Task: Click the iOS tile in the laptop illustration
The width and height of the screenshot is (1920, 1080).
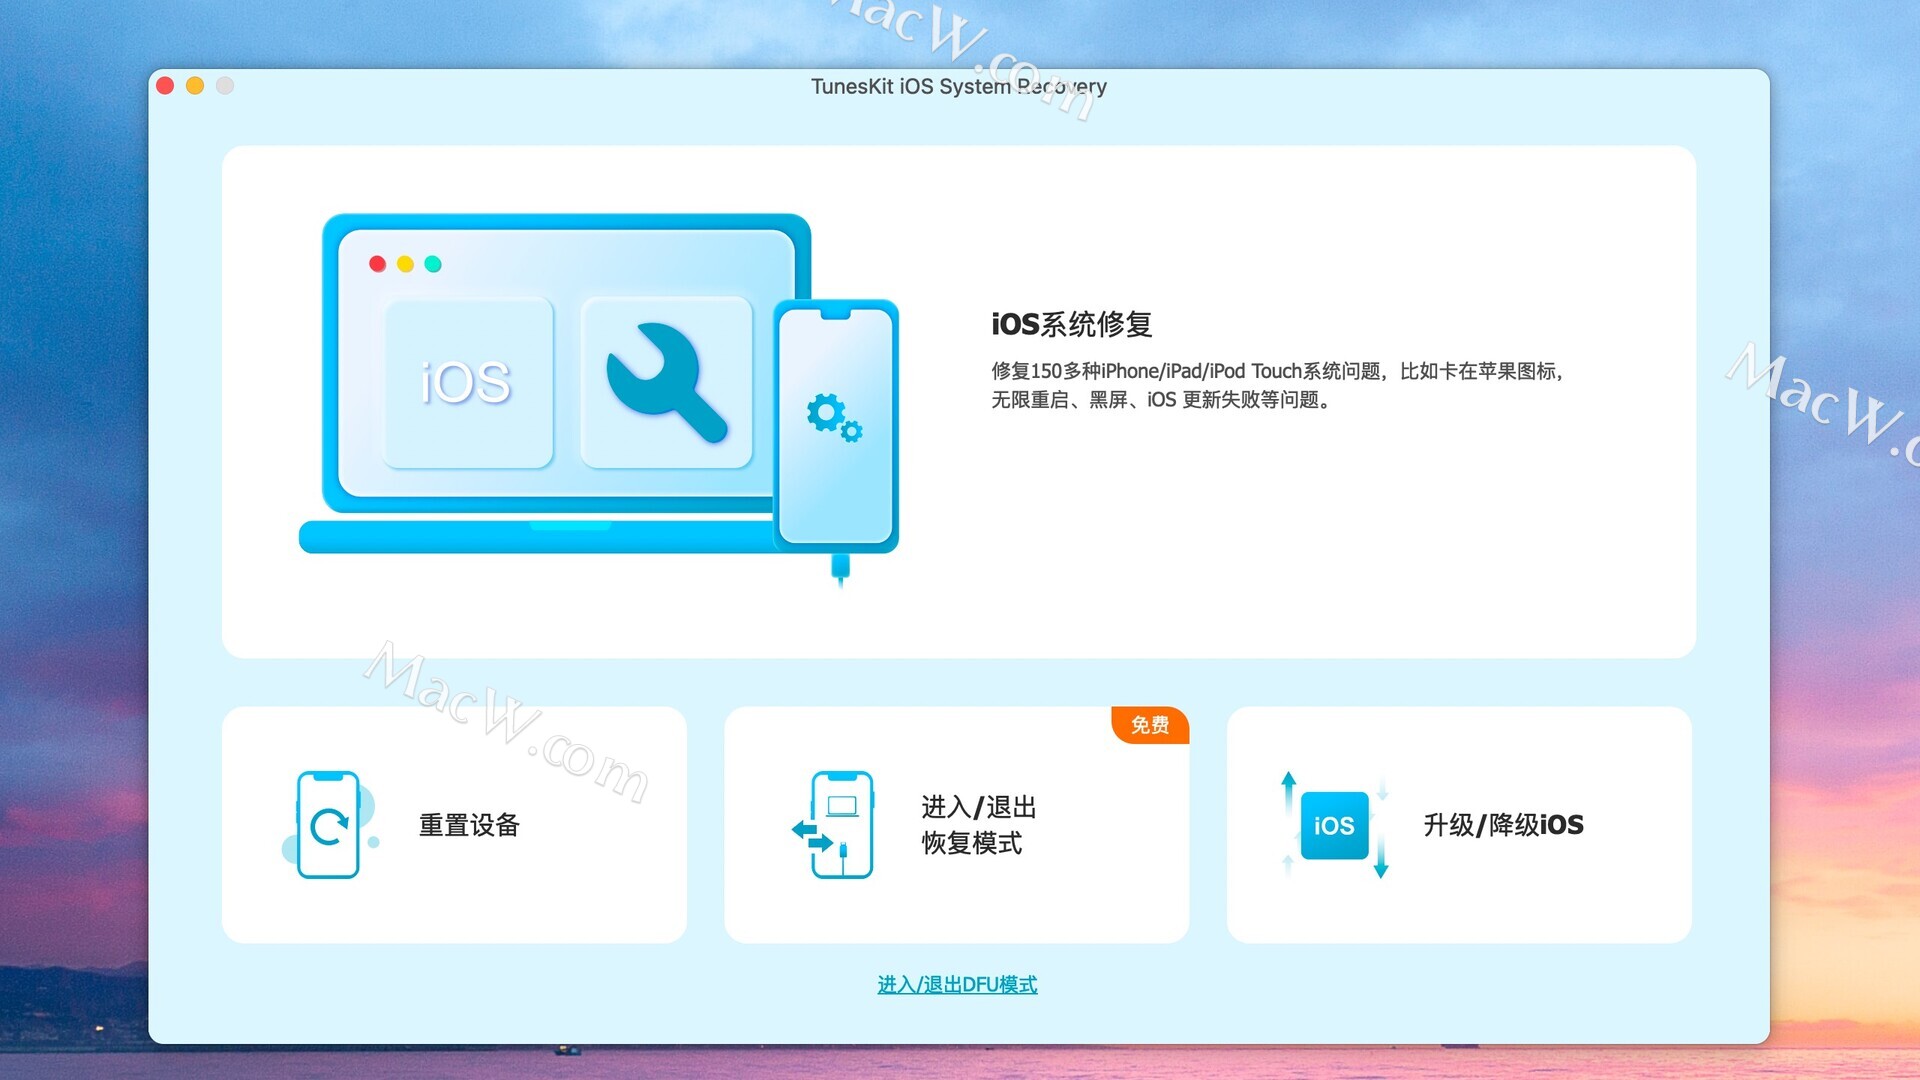Action: coord(468,382)
